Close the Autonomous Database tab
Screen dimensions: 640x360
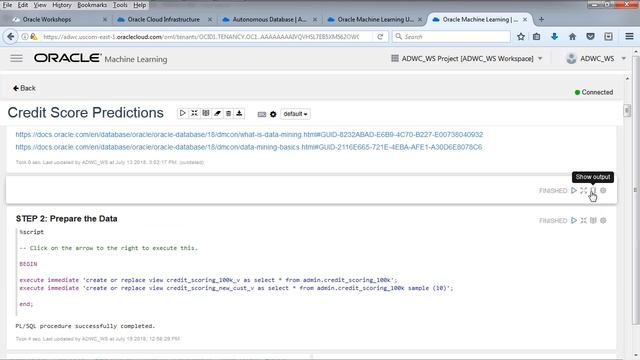(x=315, y=20)
